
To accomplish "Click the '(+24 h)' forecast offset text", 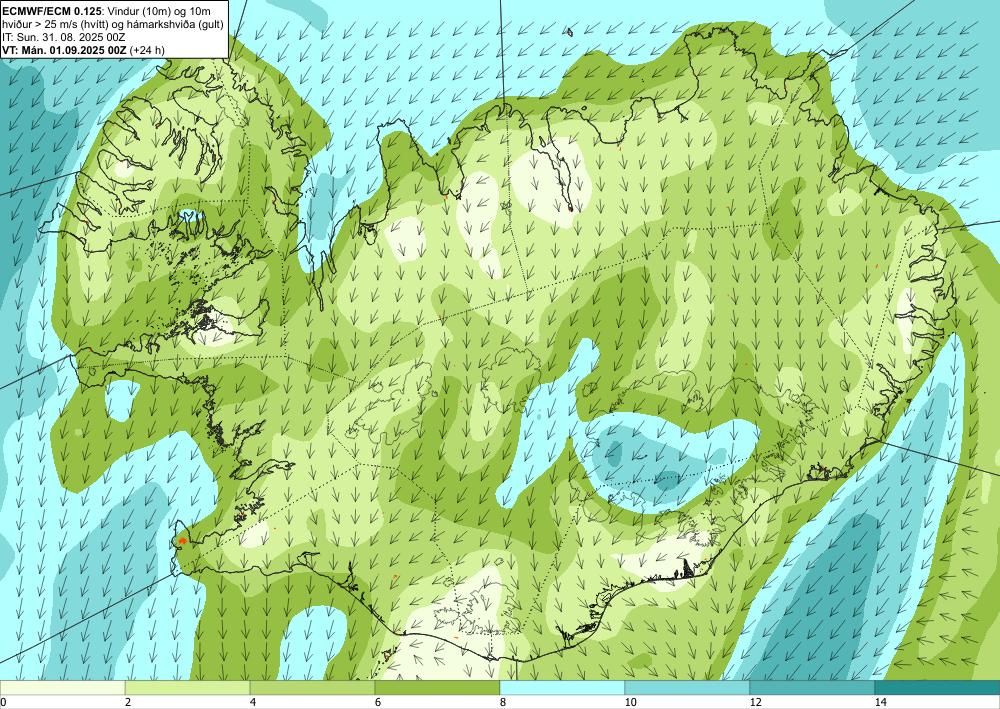I will 147,50.
